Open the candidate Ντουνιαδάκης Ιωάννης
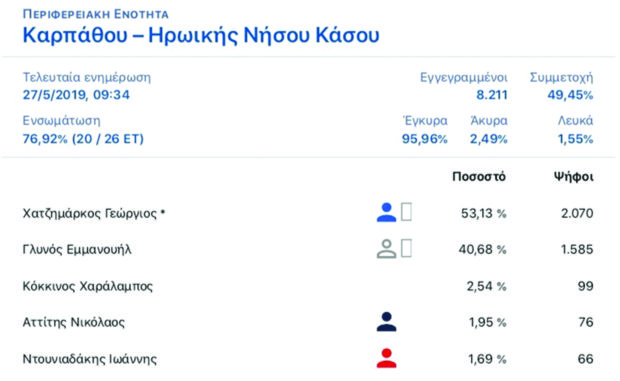 click(x=90, y=359)
